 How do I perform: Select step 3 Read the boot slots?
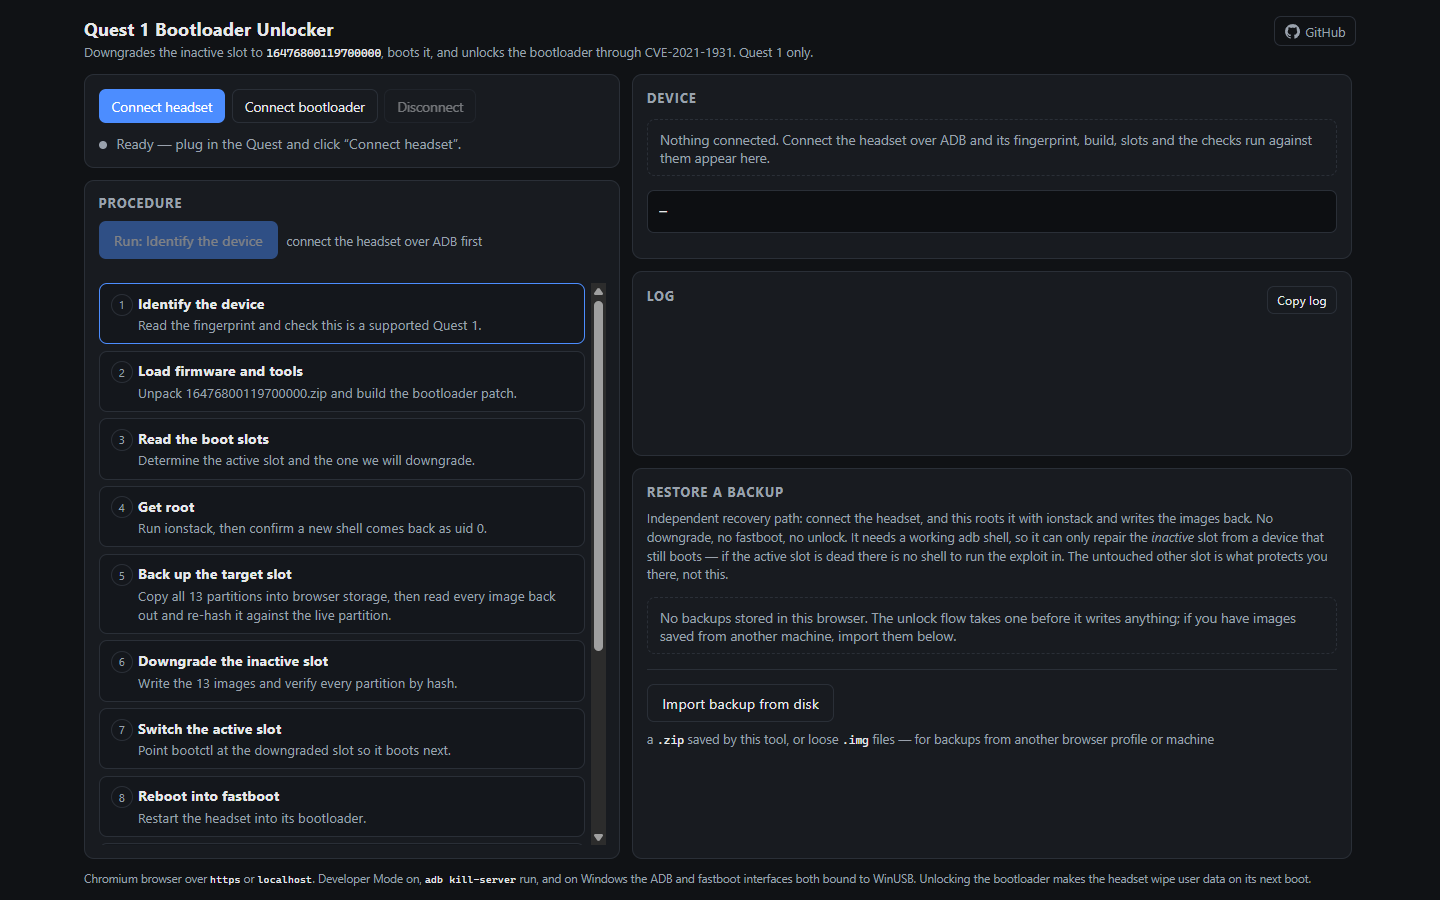click(x=342, y=449)
